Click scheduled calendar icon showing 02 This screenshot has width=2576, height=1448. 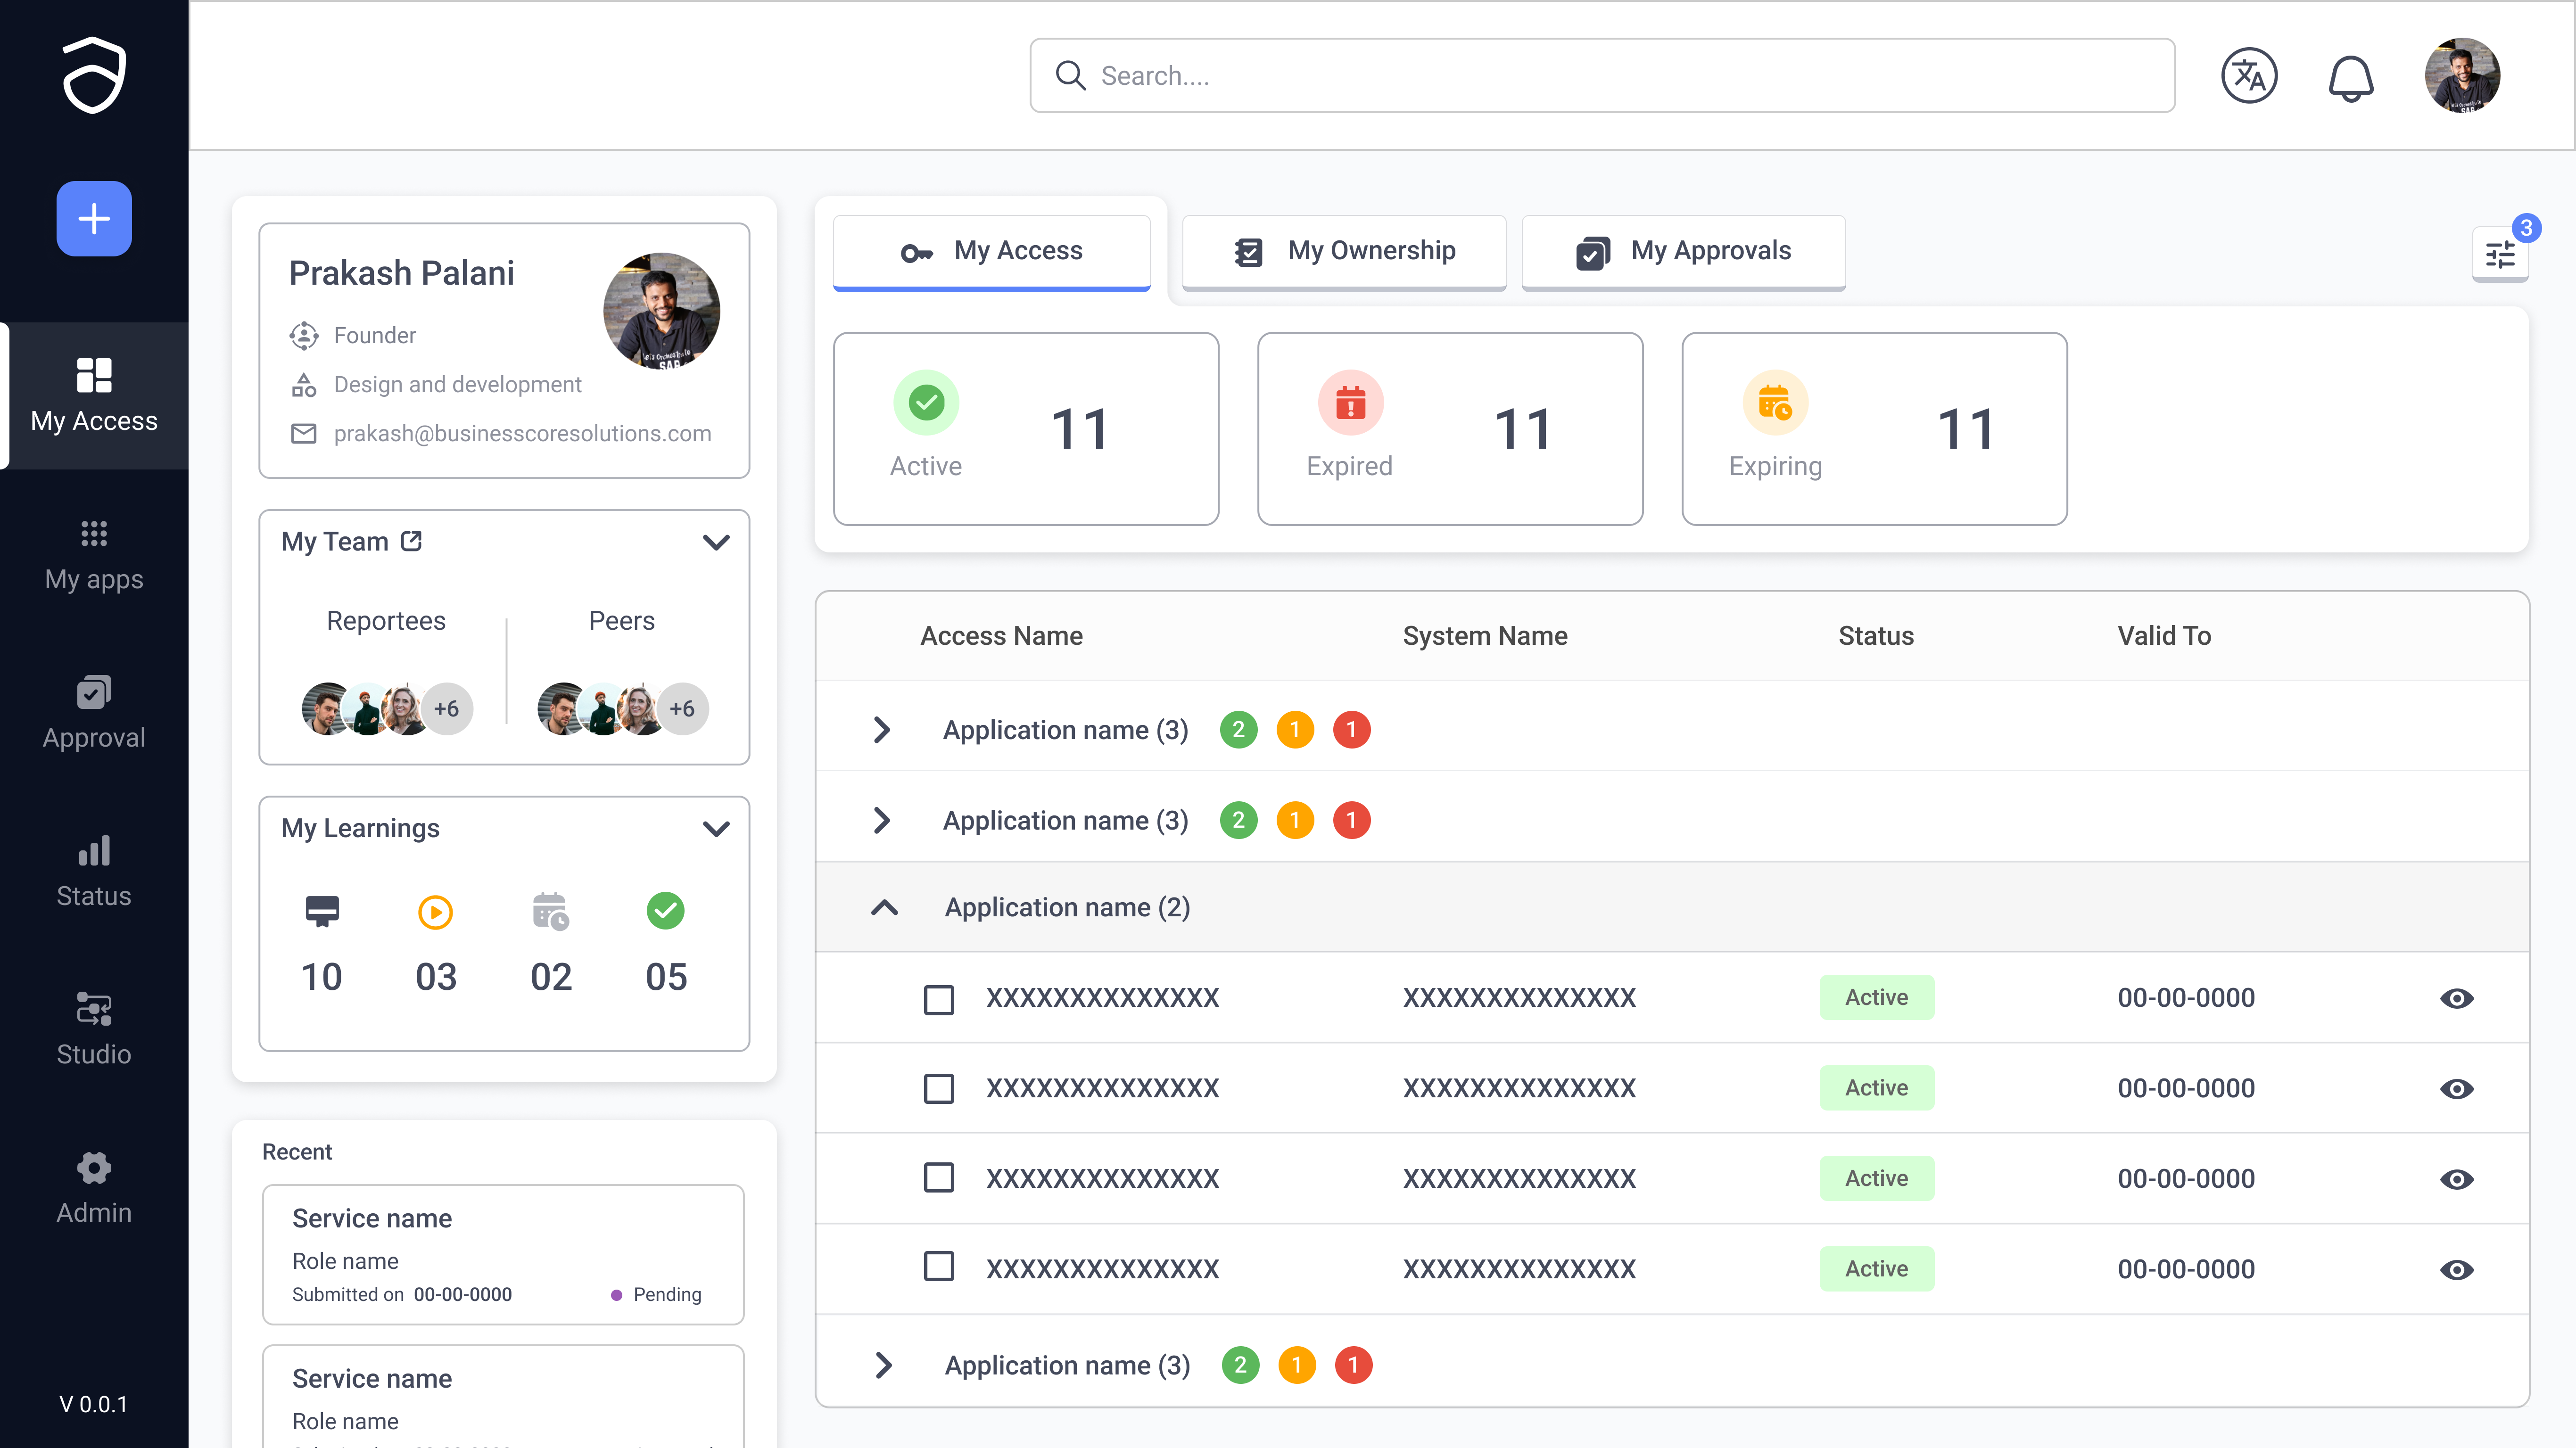tap(551, 911)
